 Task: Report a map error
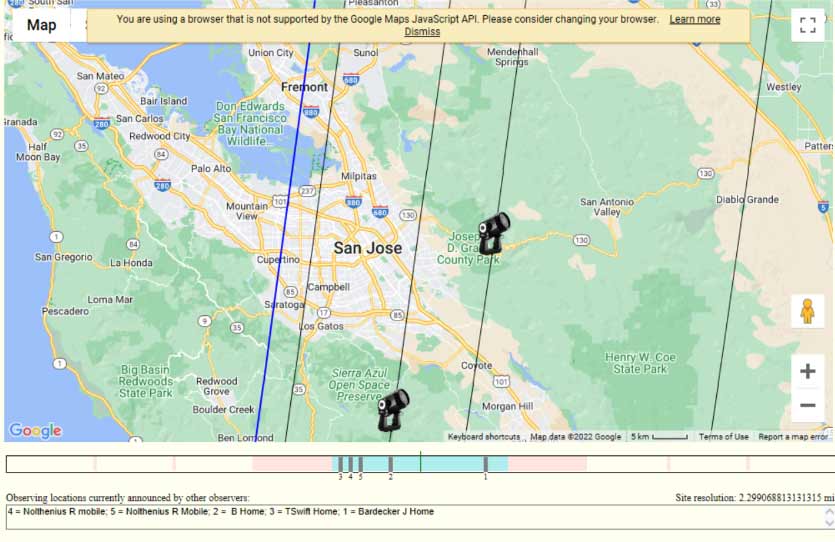793,437
